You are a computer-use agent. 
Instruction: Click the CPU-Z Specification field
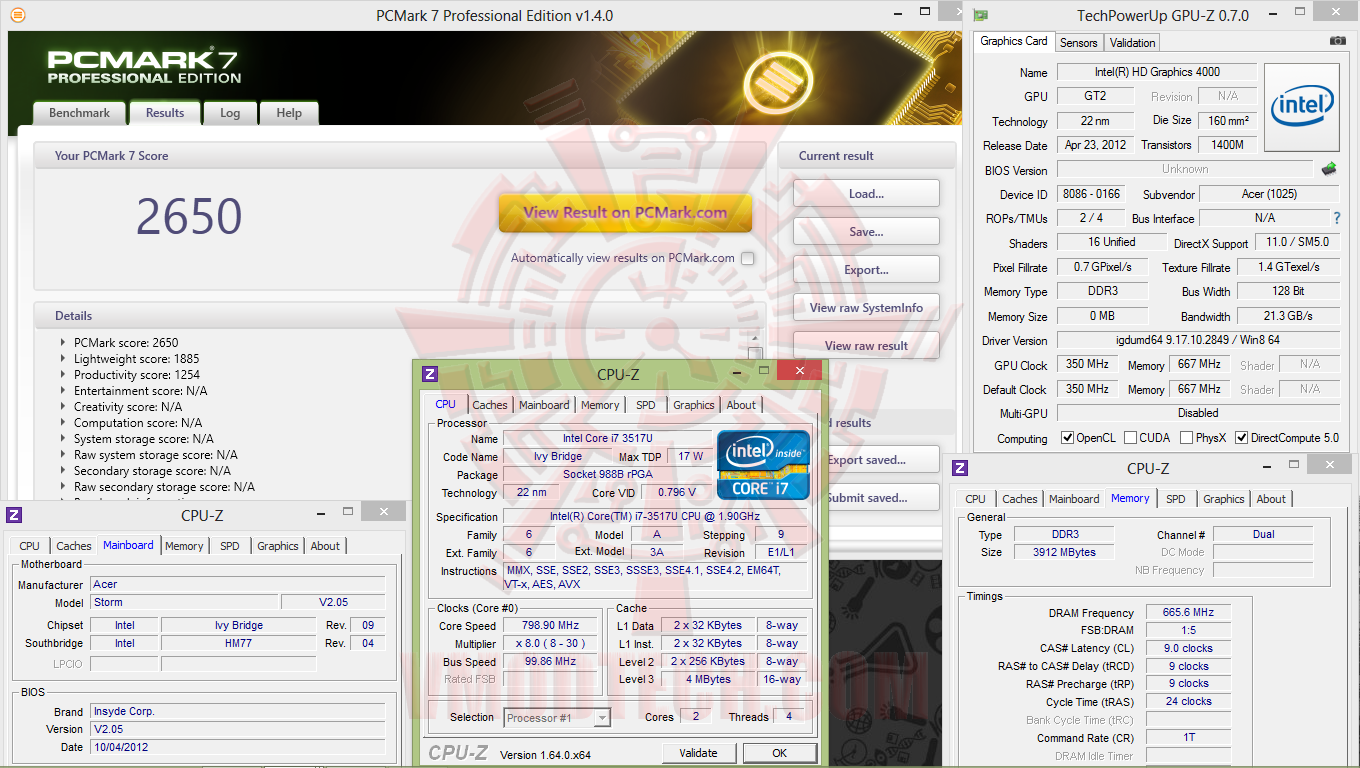click(656, 517)
